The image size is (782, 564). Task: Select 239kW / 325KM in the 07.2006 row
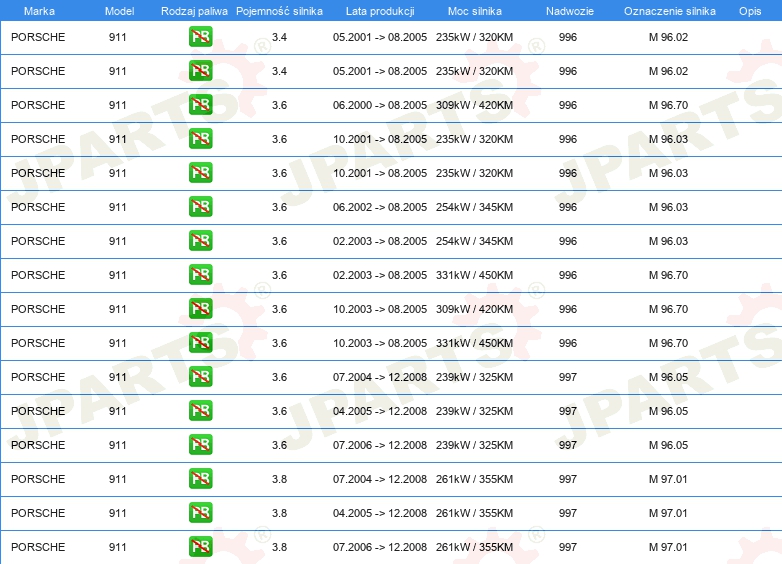coord(474,445)
